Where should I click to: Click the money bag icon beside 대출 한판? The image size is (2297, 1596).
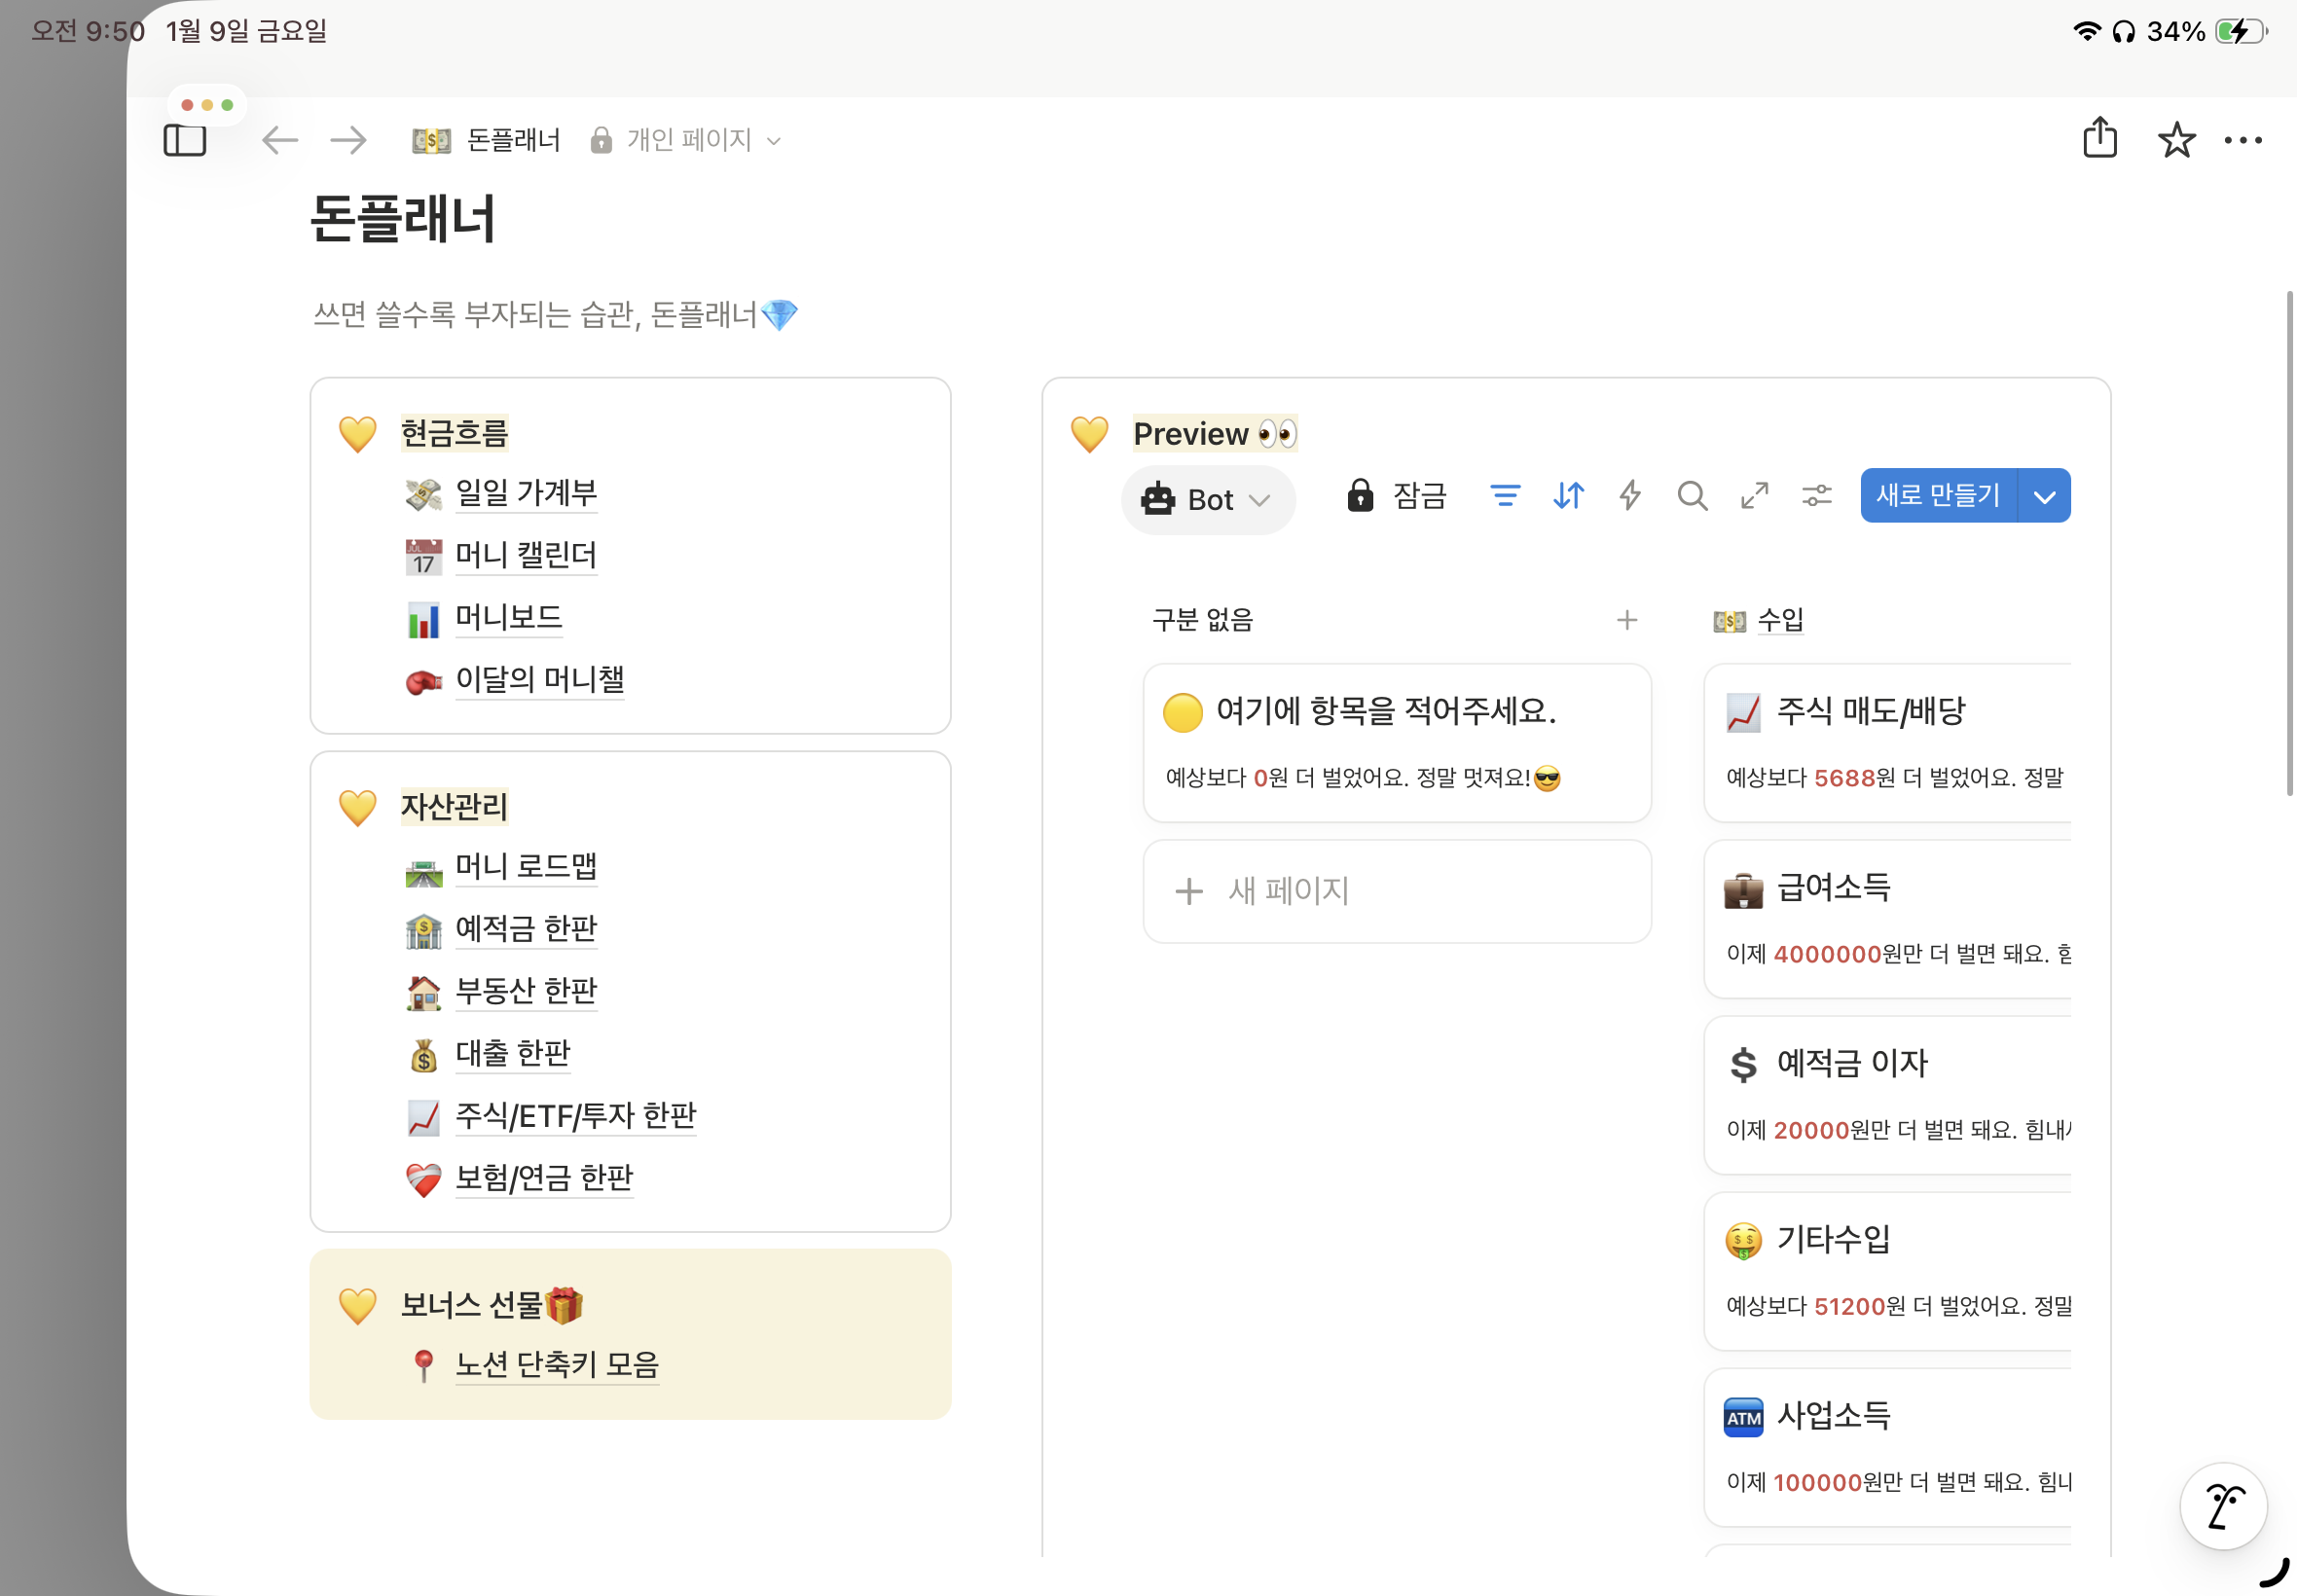424,1055
